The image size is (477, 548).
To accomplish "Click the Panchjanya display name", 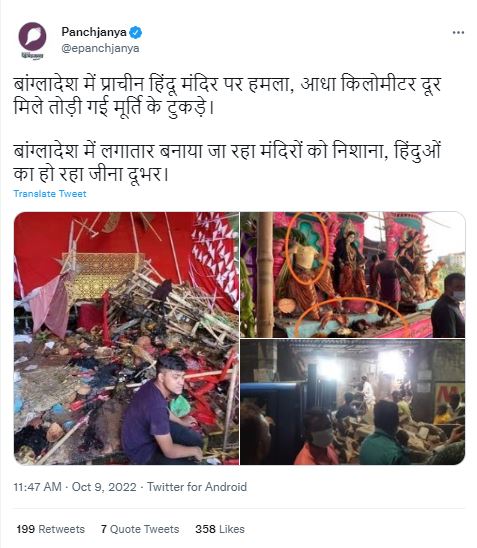I will (94, 32).
